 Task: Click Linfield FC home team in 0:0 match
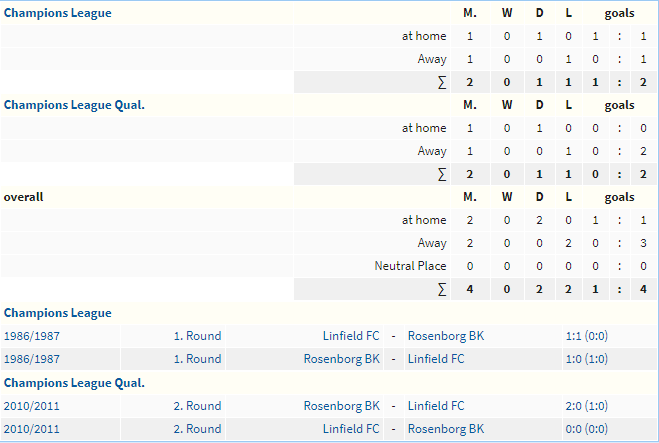tap(351, 429)
